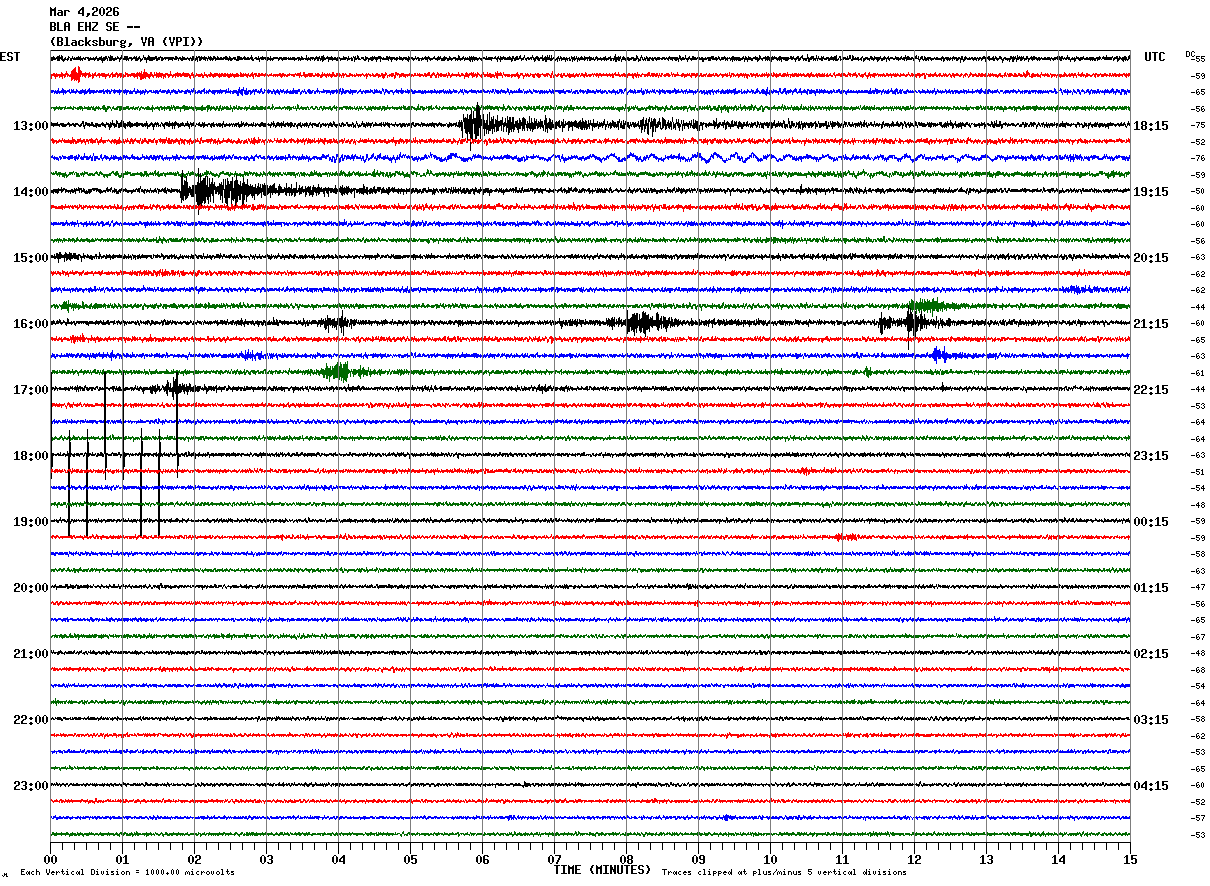Click the 04:15 UTC time label
Image resolution: width=1210 pixels, height=886 pixels.
[1151, 786]
